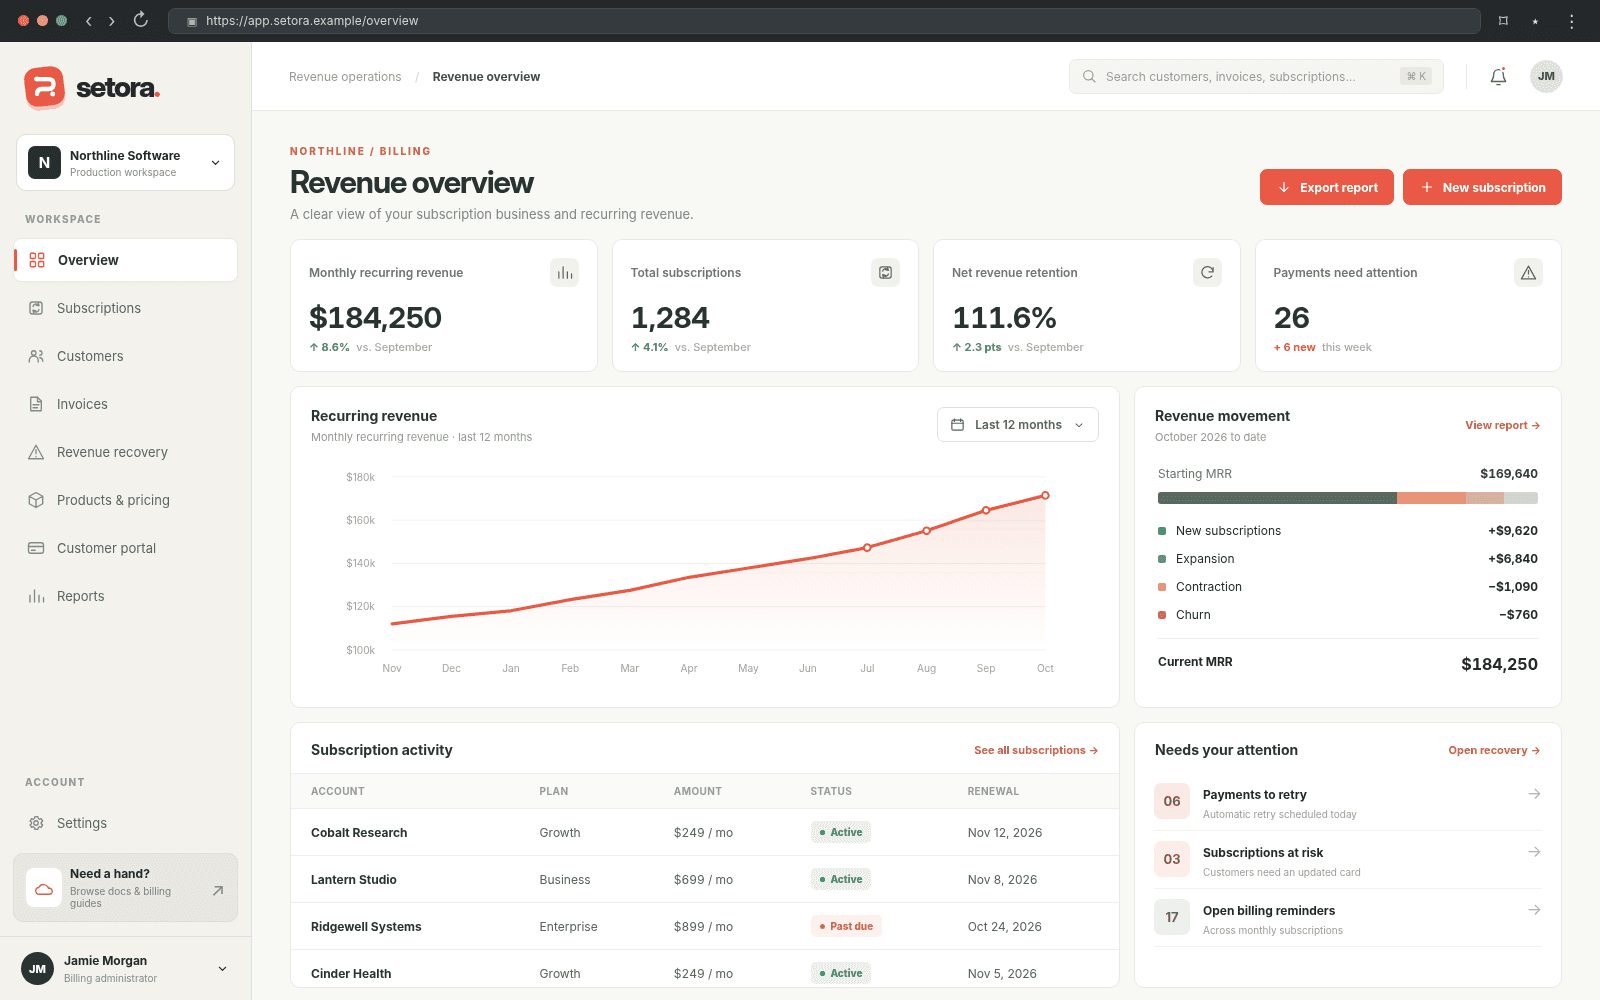The height and width of the screenshot is (1000, 1600).
Task: Open Invoices in the sidebar
Action: (126, 404)
